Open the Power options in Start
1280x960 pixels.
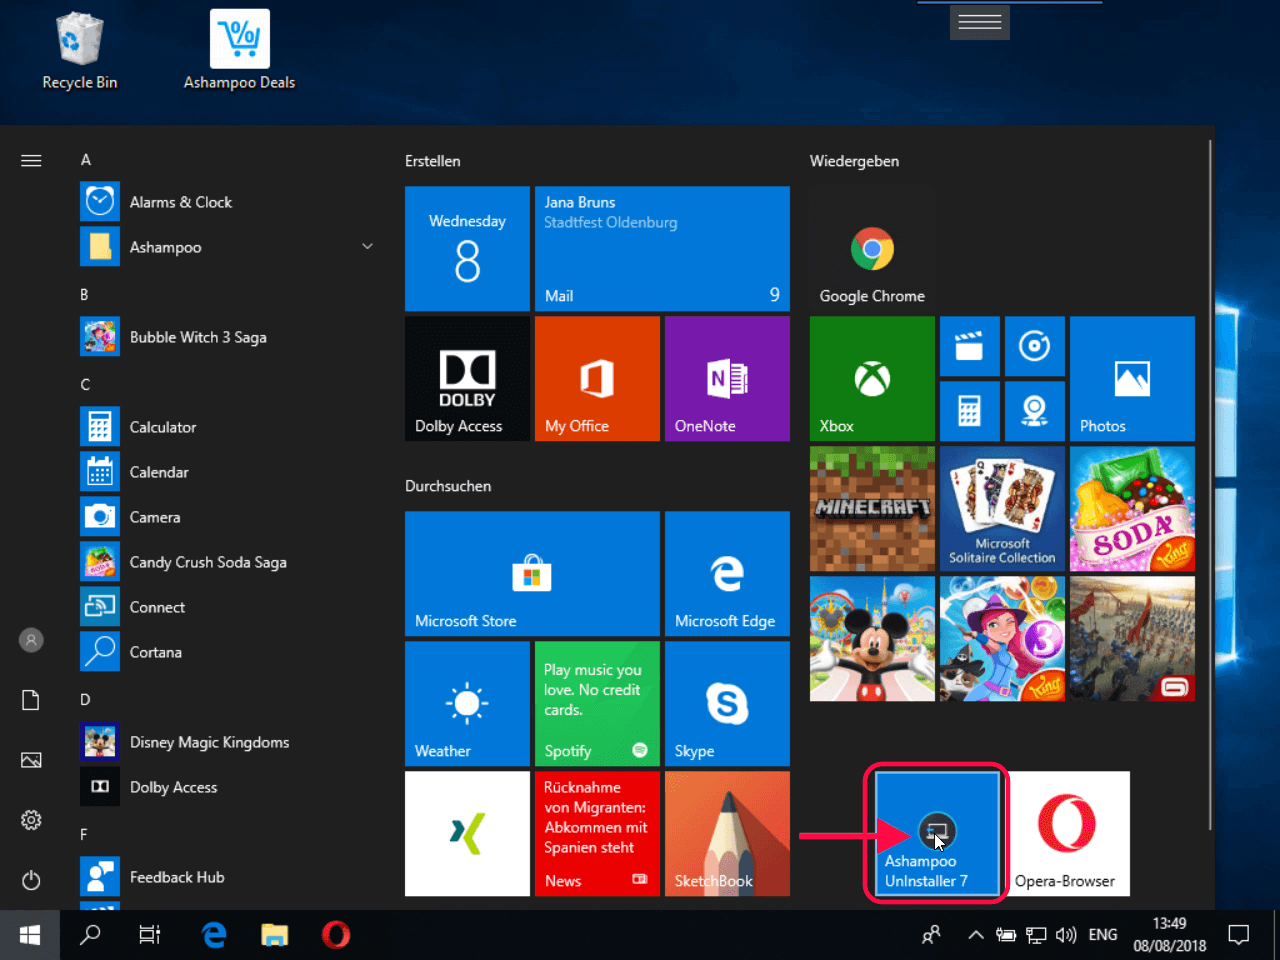[31, 880]
